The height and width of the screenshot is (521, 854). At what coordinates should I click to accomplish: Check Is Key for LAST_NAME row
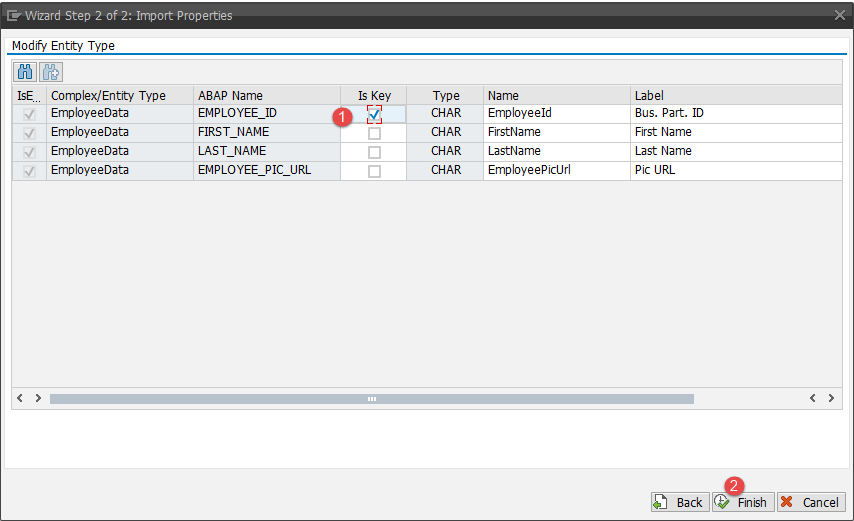point(374,152)
